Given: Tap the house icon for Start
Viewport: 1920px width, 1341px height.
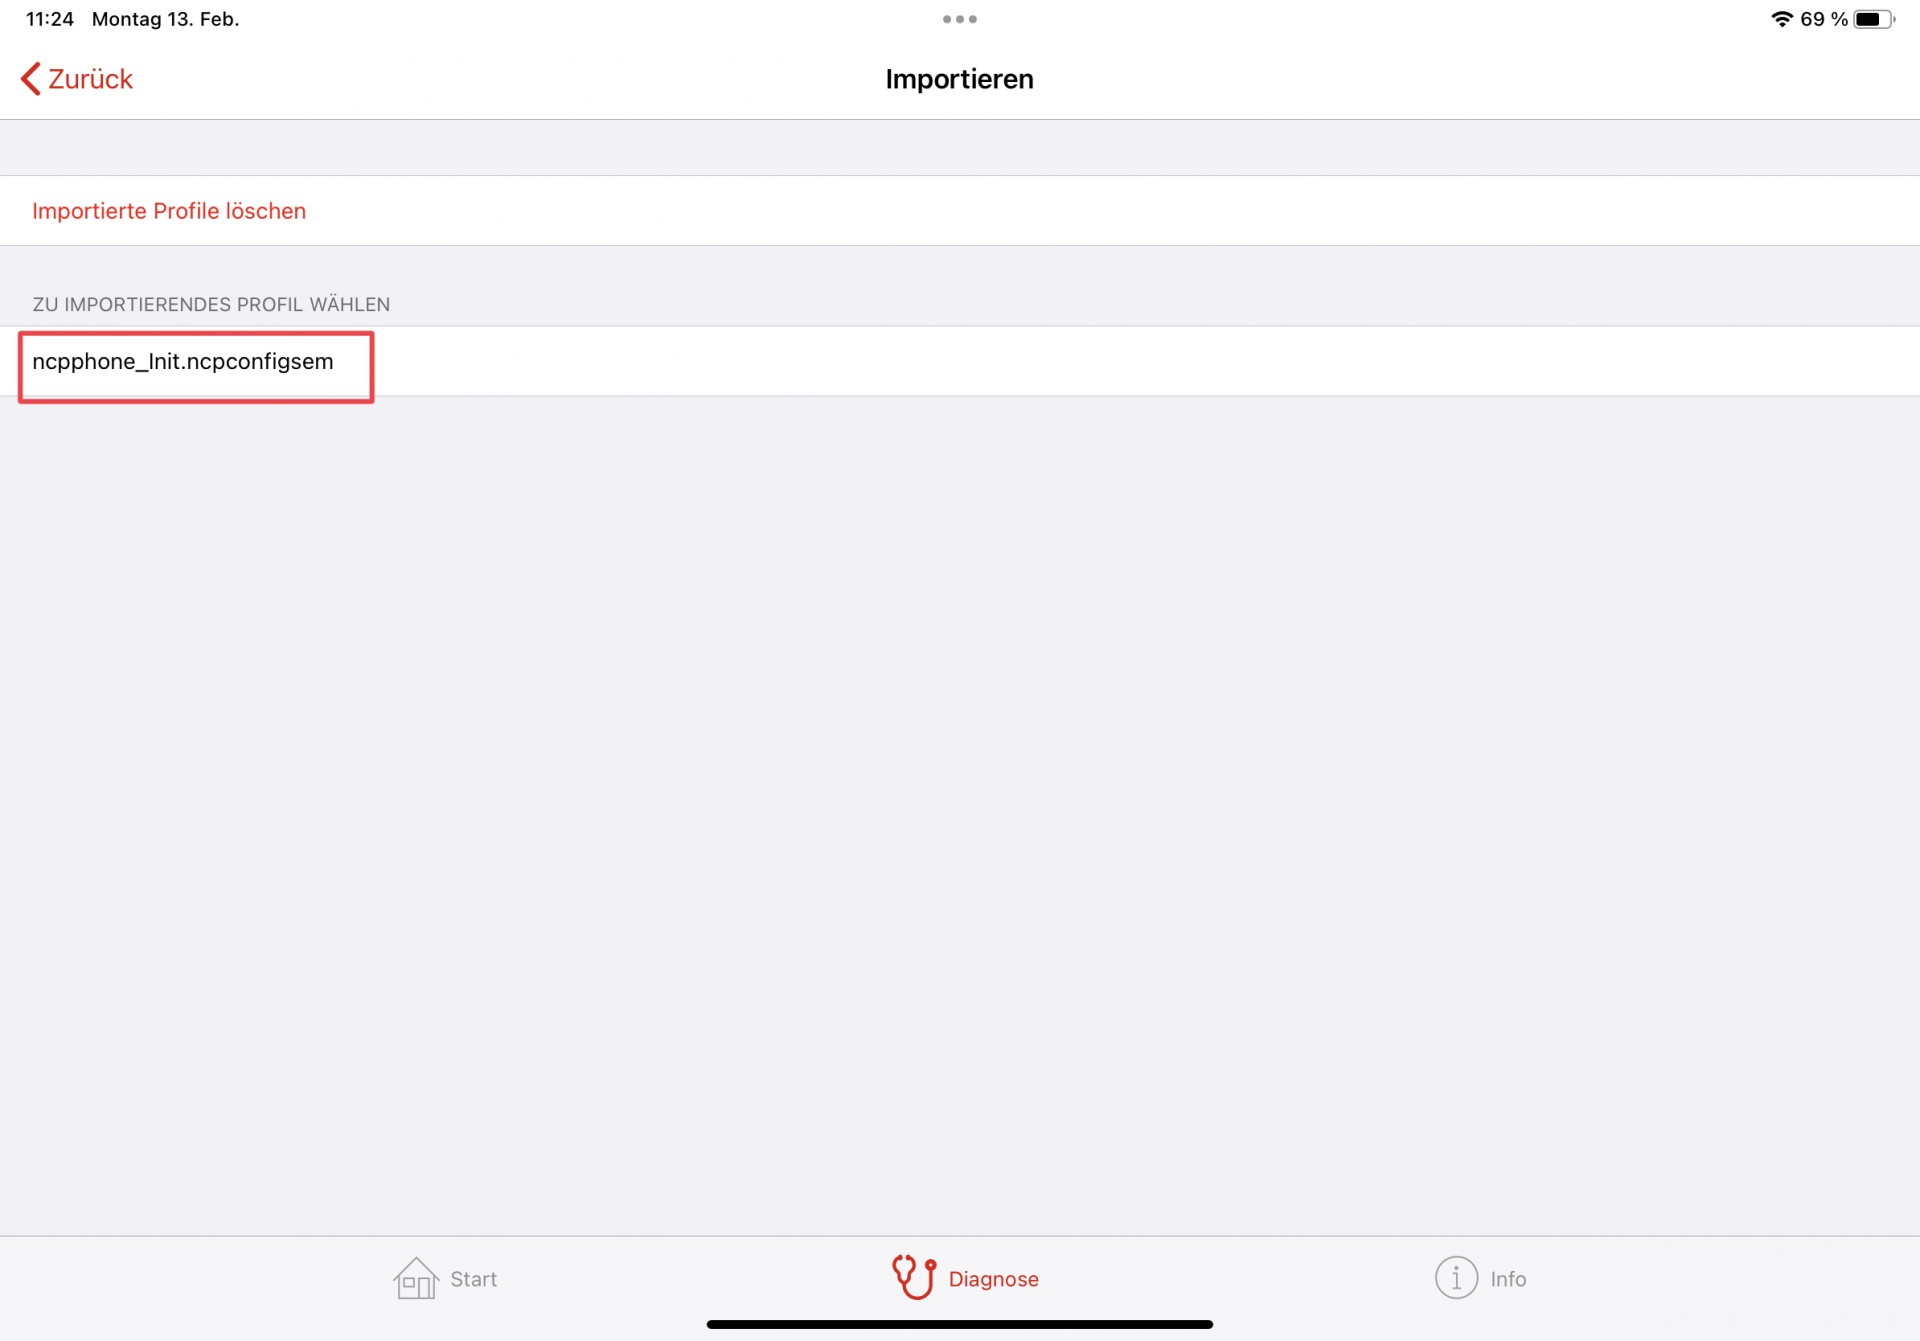Looking at the screenshot, I should 416,1278.
